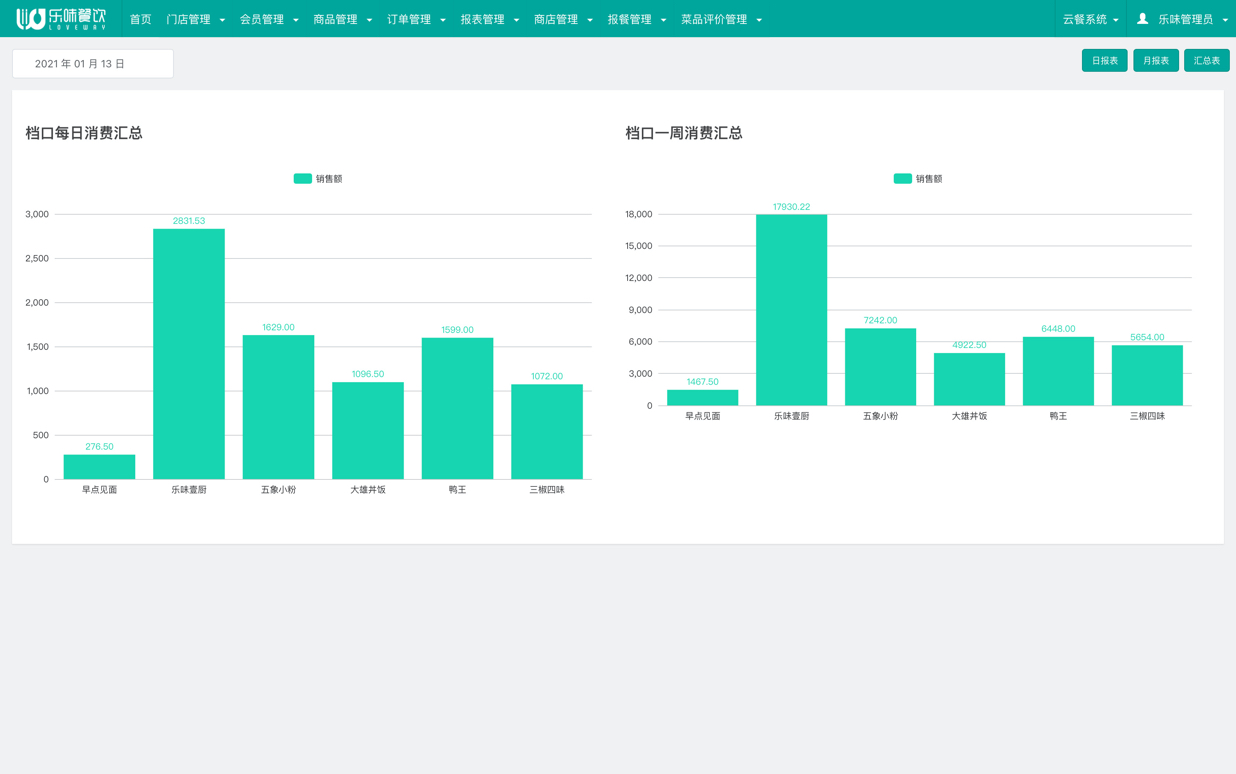
Task: Toggle the 销售额 legend swatch in the weekly chart
Action: tap(902, 179)
